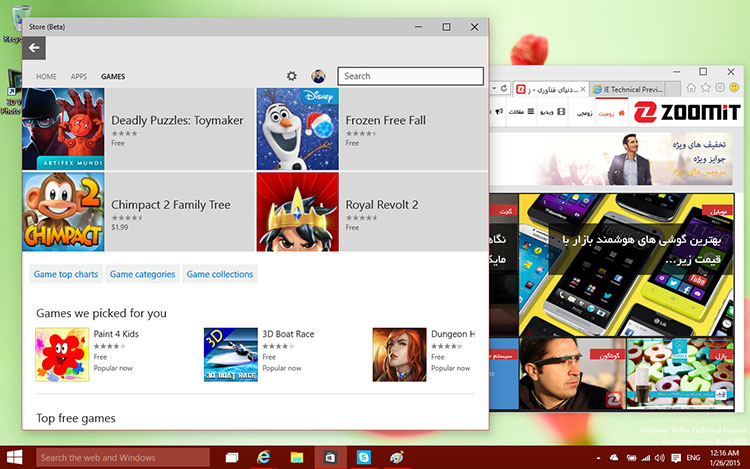Click Internet Explorer favorites star icon
This screenshot has width=750, height=469.
coord(706,89)
